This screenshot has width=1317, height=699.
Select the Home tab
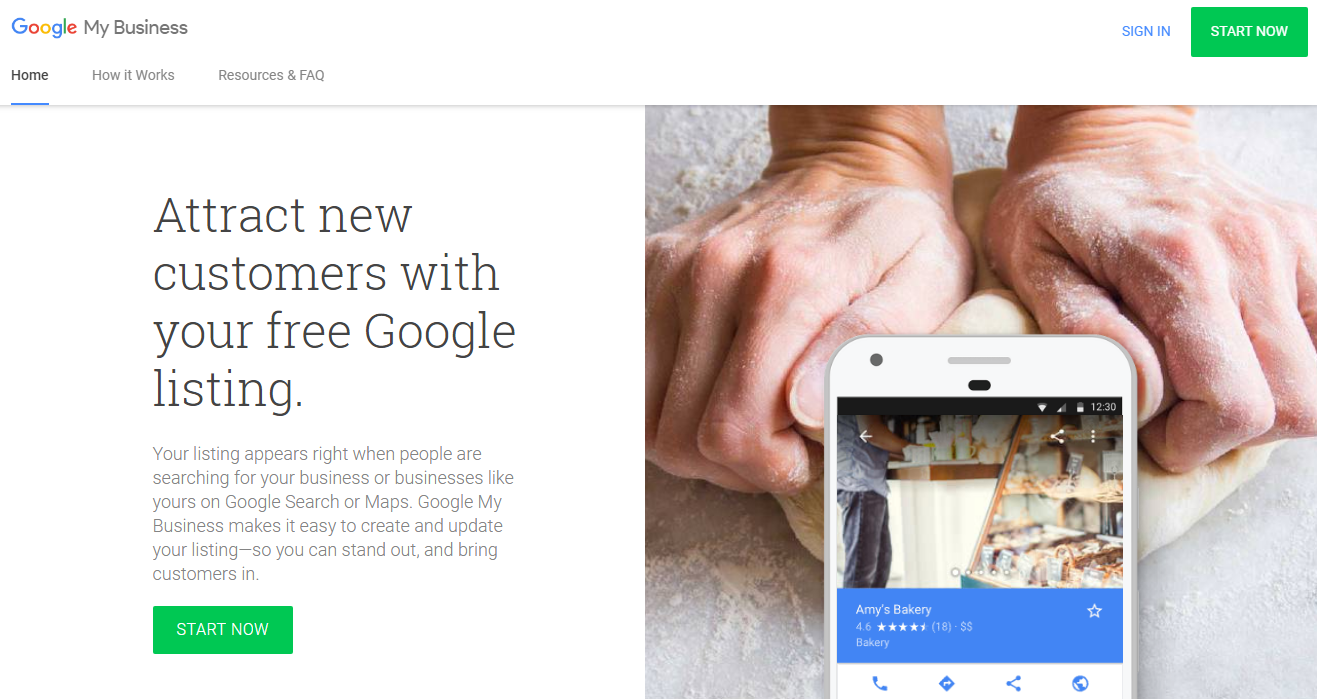(30, 75)
